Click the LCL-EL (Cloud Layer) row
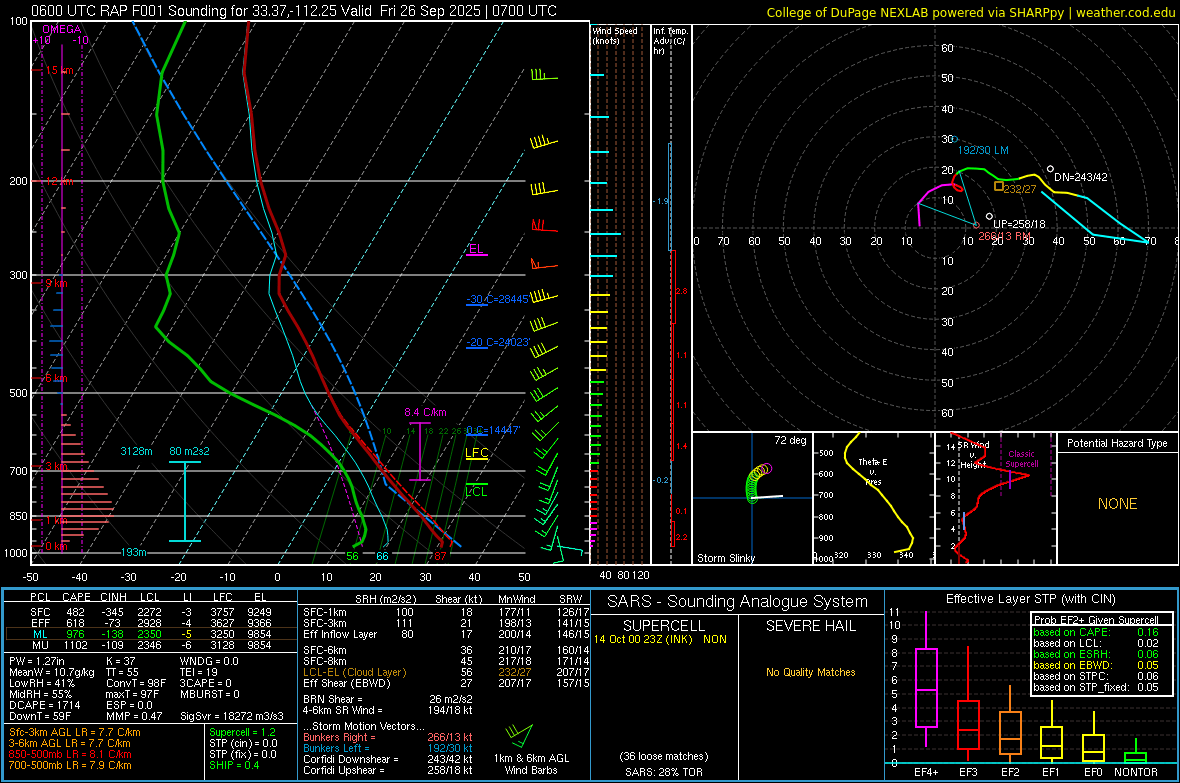Screen dimensions: 1180x783 446,672
